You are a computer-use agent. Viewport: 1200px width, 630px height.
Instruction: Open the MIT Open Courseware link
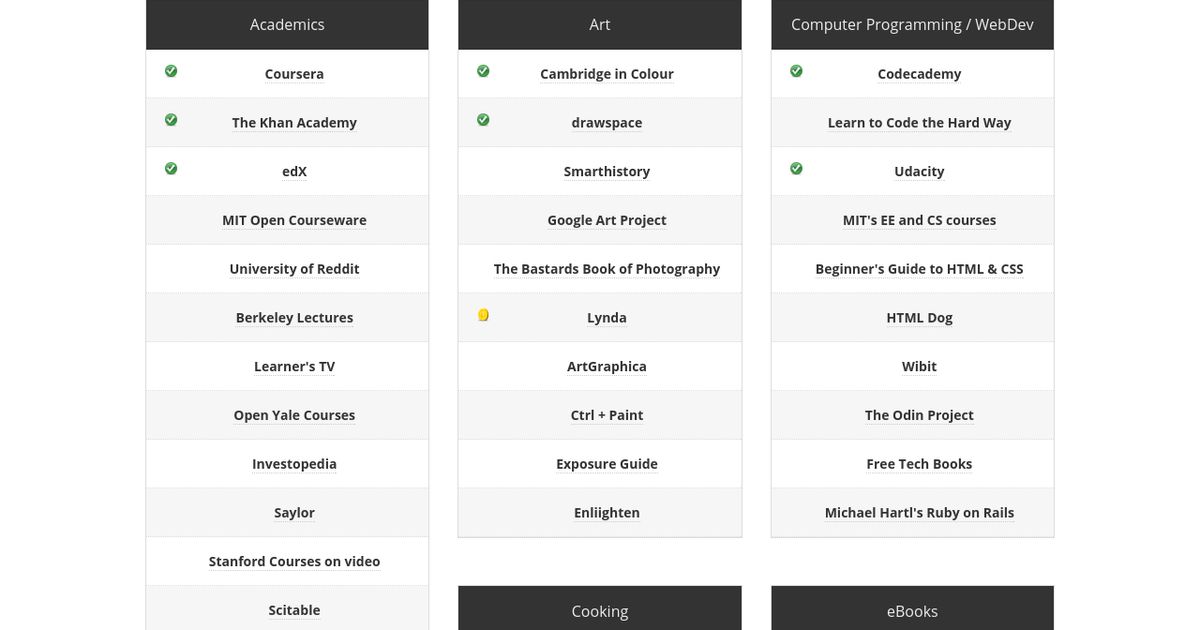(x=294, y=220)
